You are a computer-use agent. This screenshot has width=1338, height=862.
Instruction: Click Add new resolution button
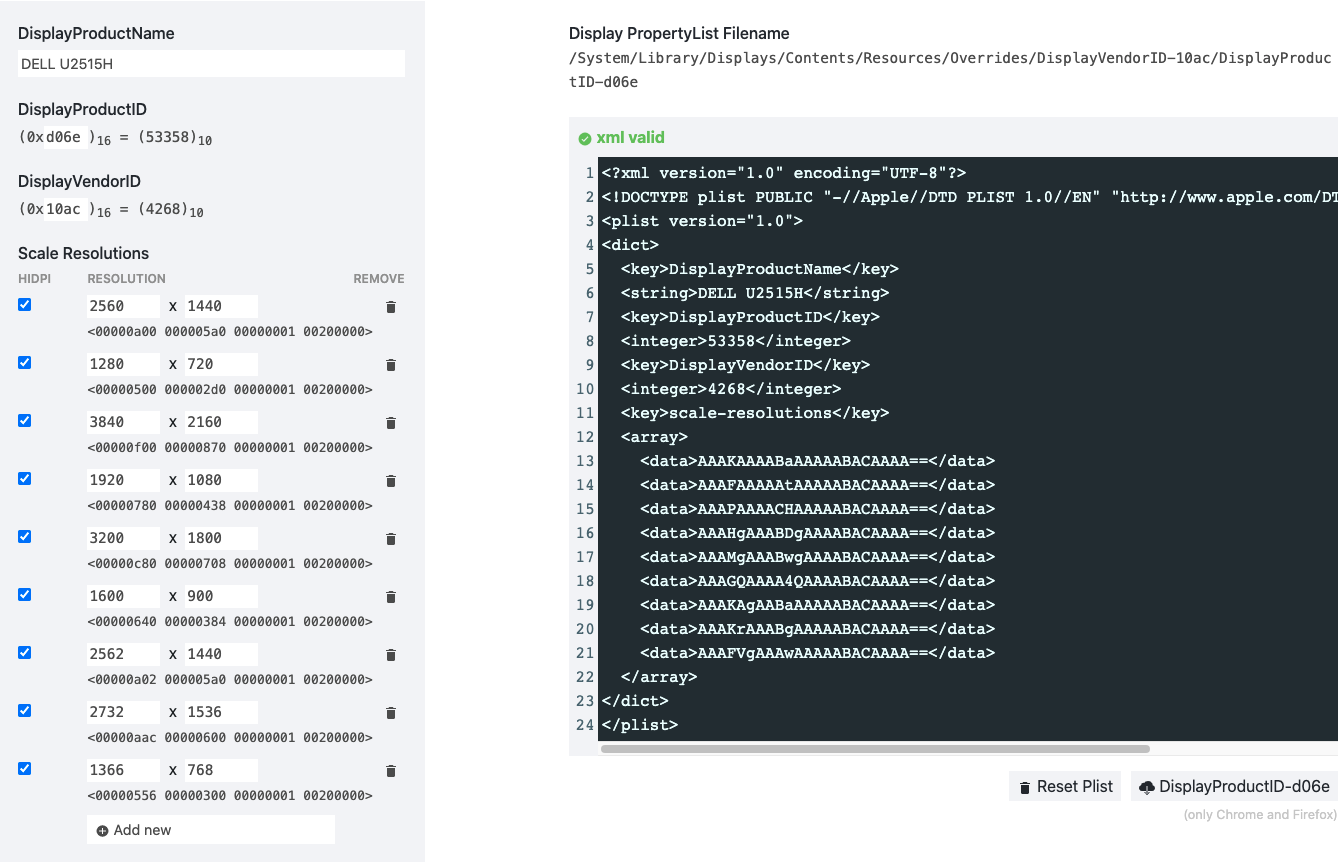point(210,830)
